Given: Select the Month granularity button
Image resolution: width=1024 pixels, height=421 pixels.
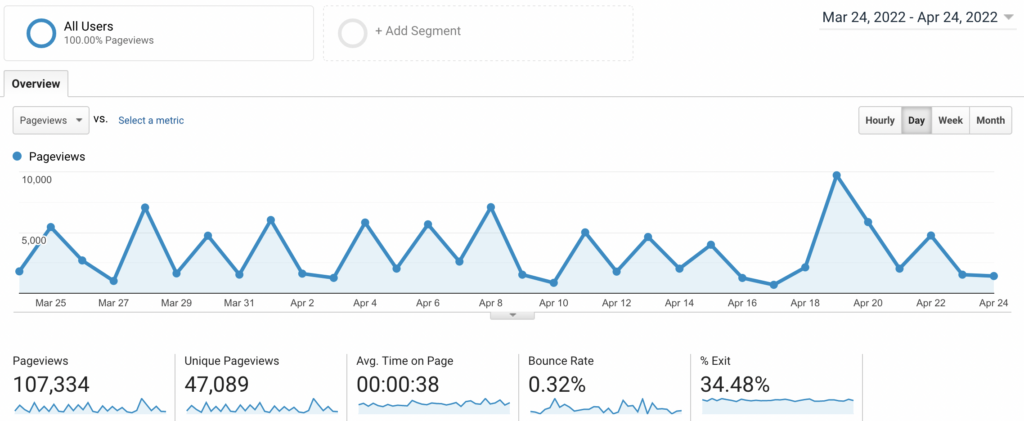Looking at the screenshot, I should coord(991,120).
